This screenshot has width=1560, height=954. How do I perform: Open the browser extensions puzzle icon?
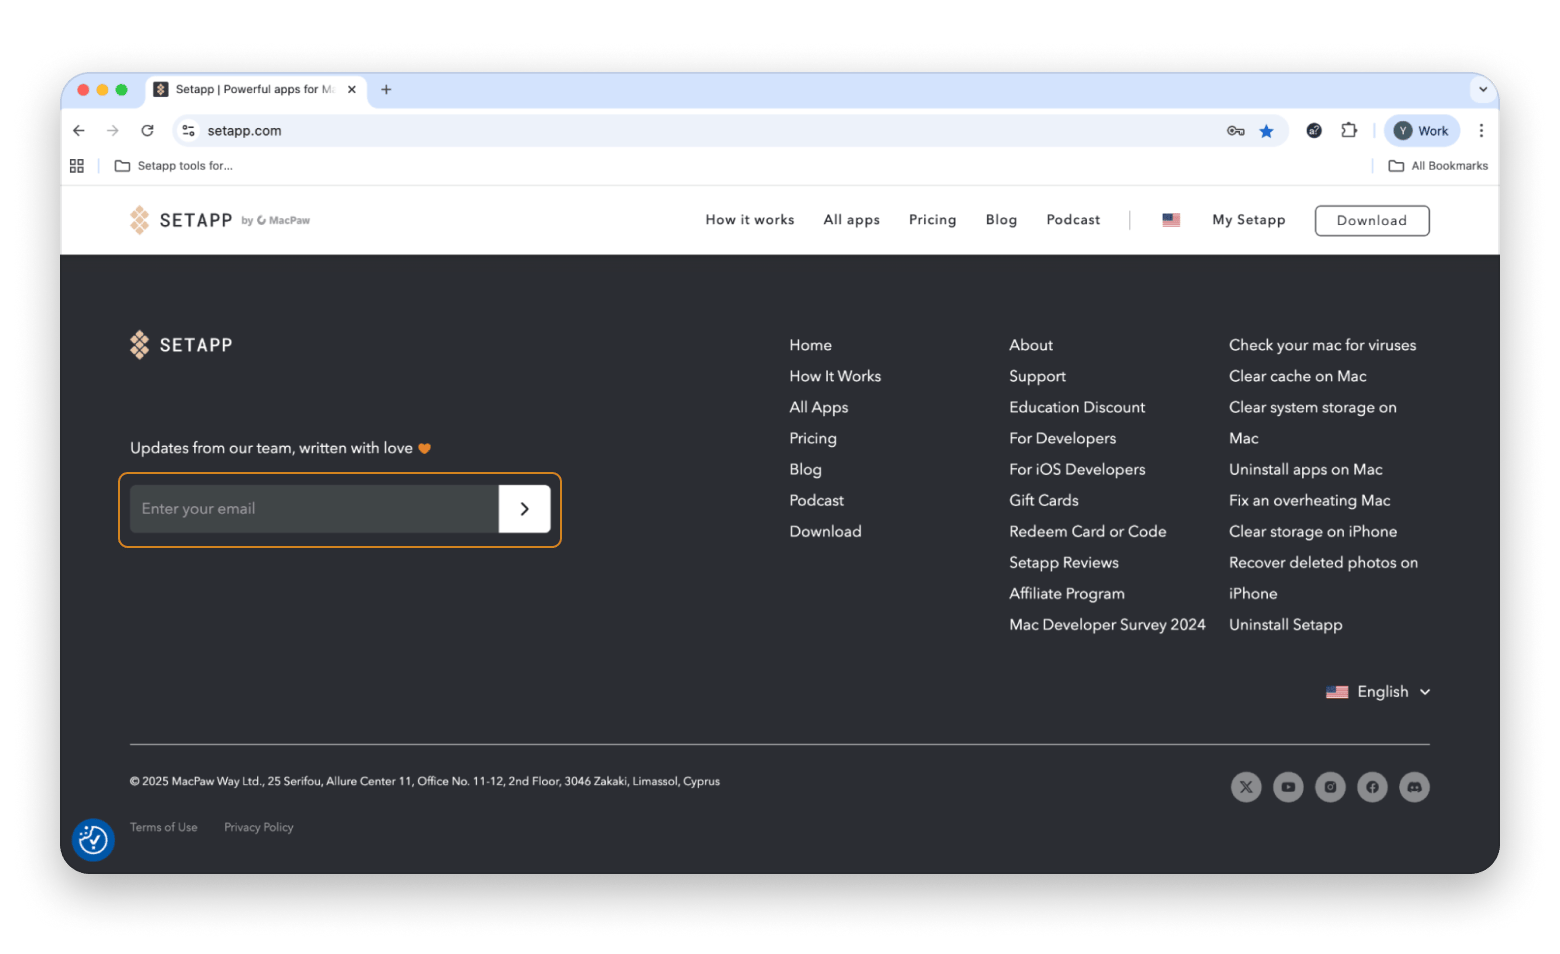pos(1349,130)
